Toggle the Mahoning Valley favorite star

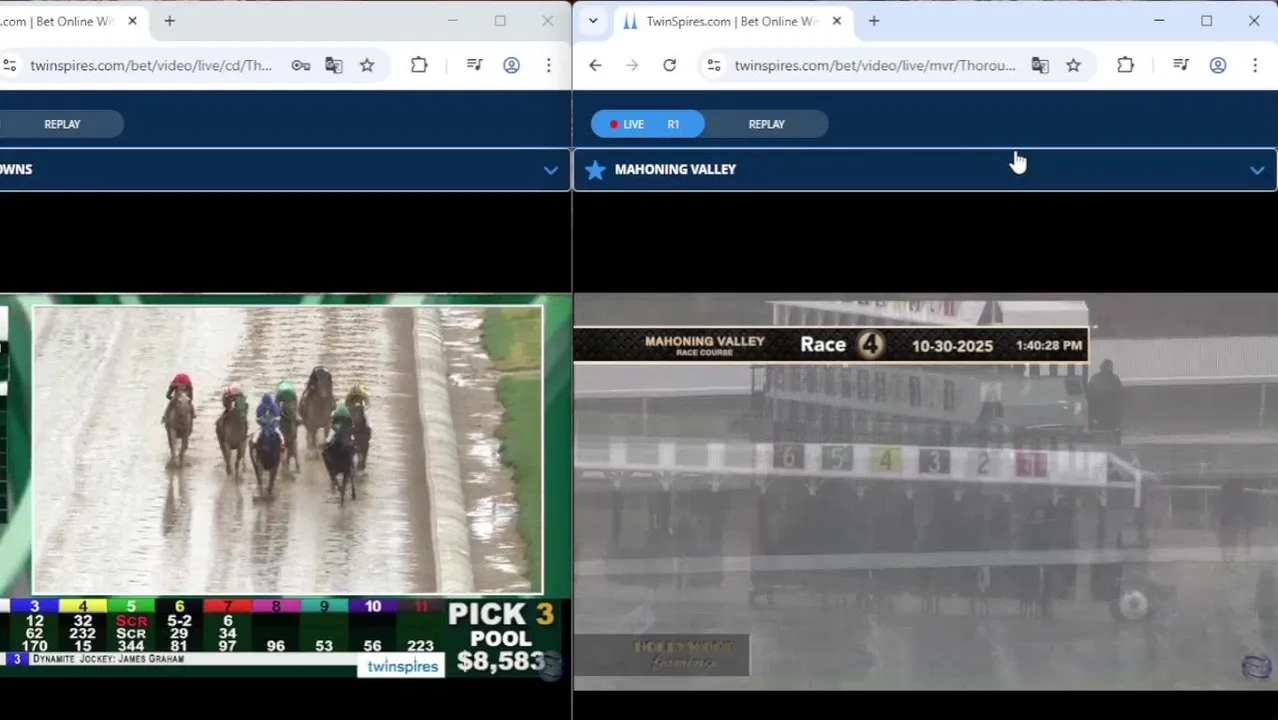click(x=595, y=170)
